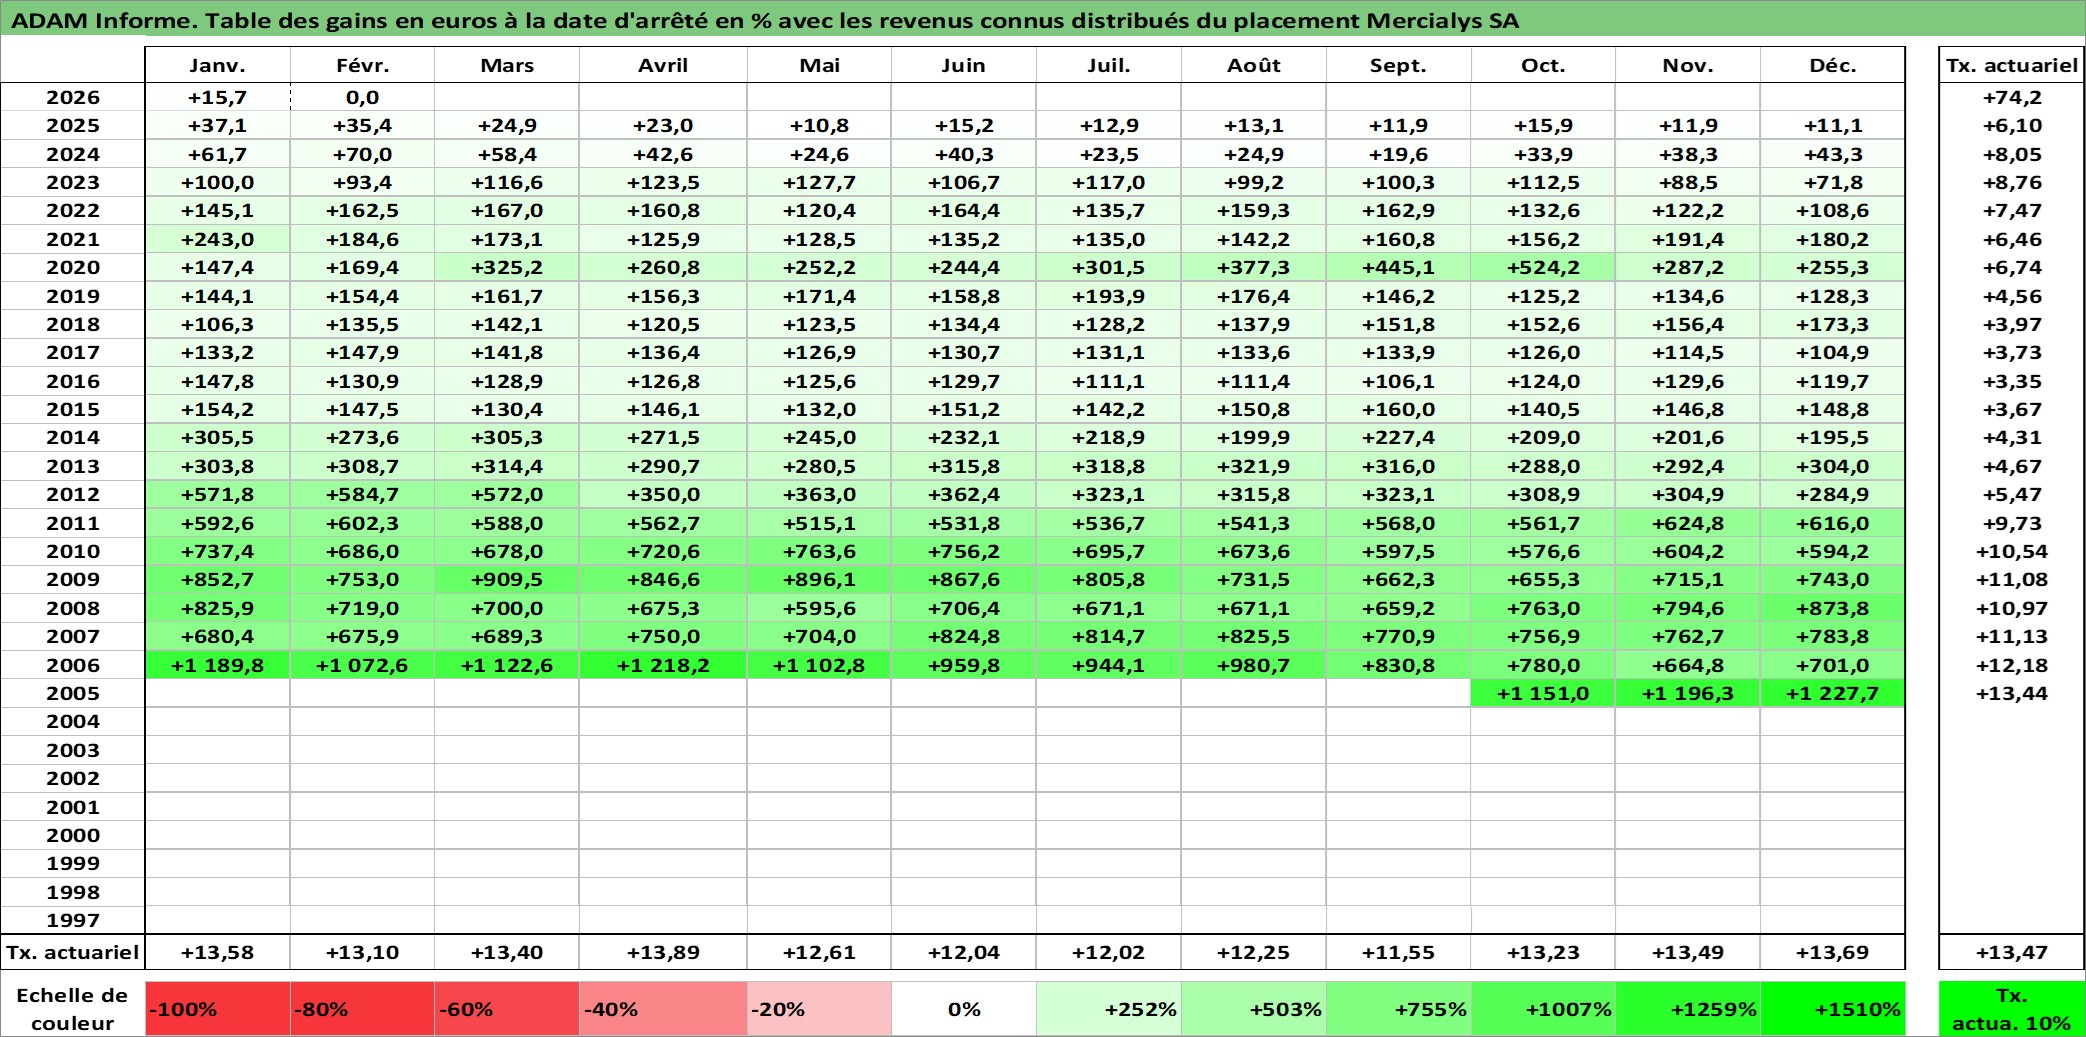Select the 1997 row label
2086x1037 pixels.
73,920
